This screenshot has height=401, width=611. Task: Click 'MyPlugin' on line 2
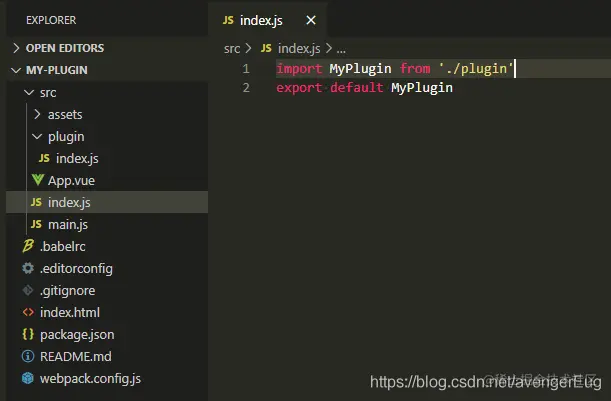(422, 88)
